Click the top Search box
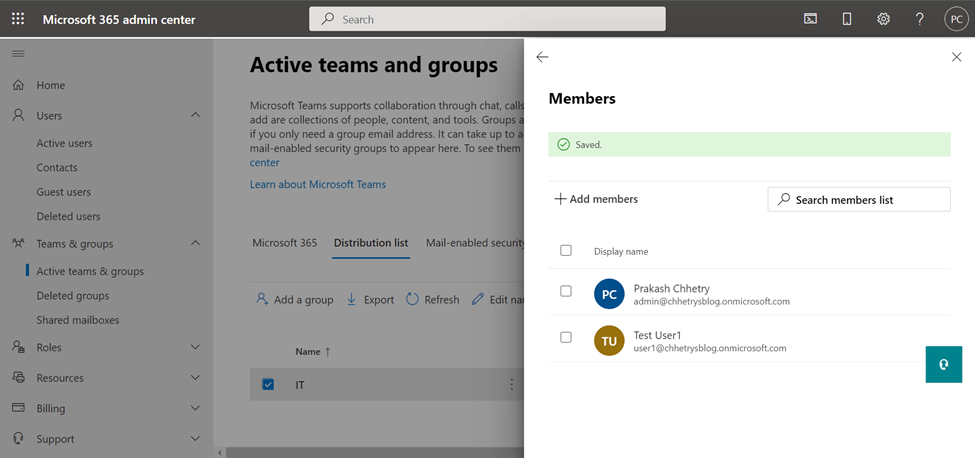This screenshot has height=458, width=975. (x=488, y=19)
